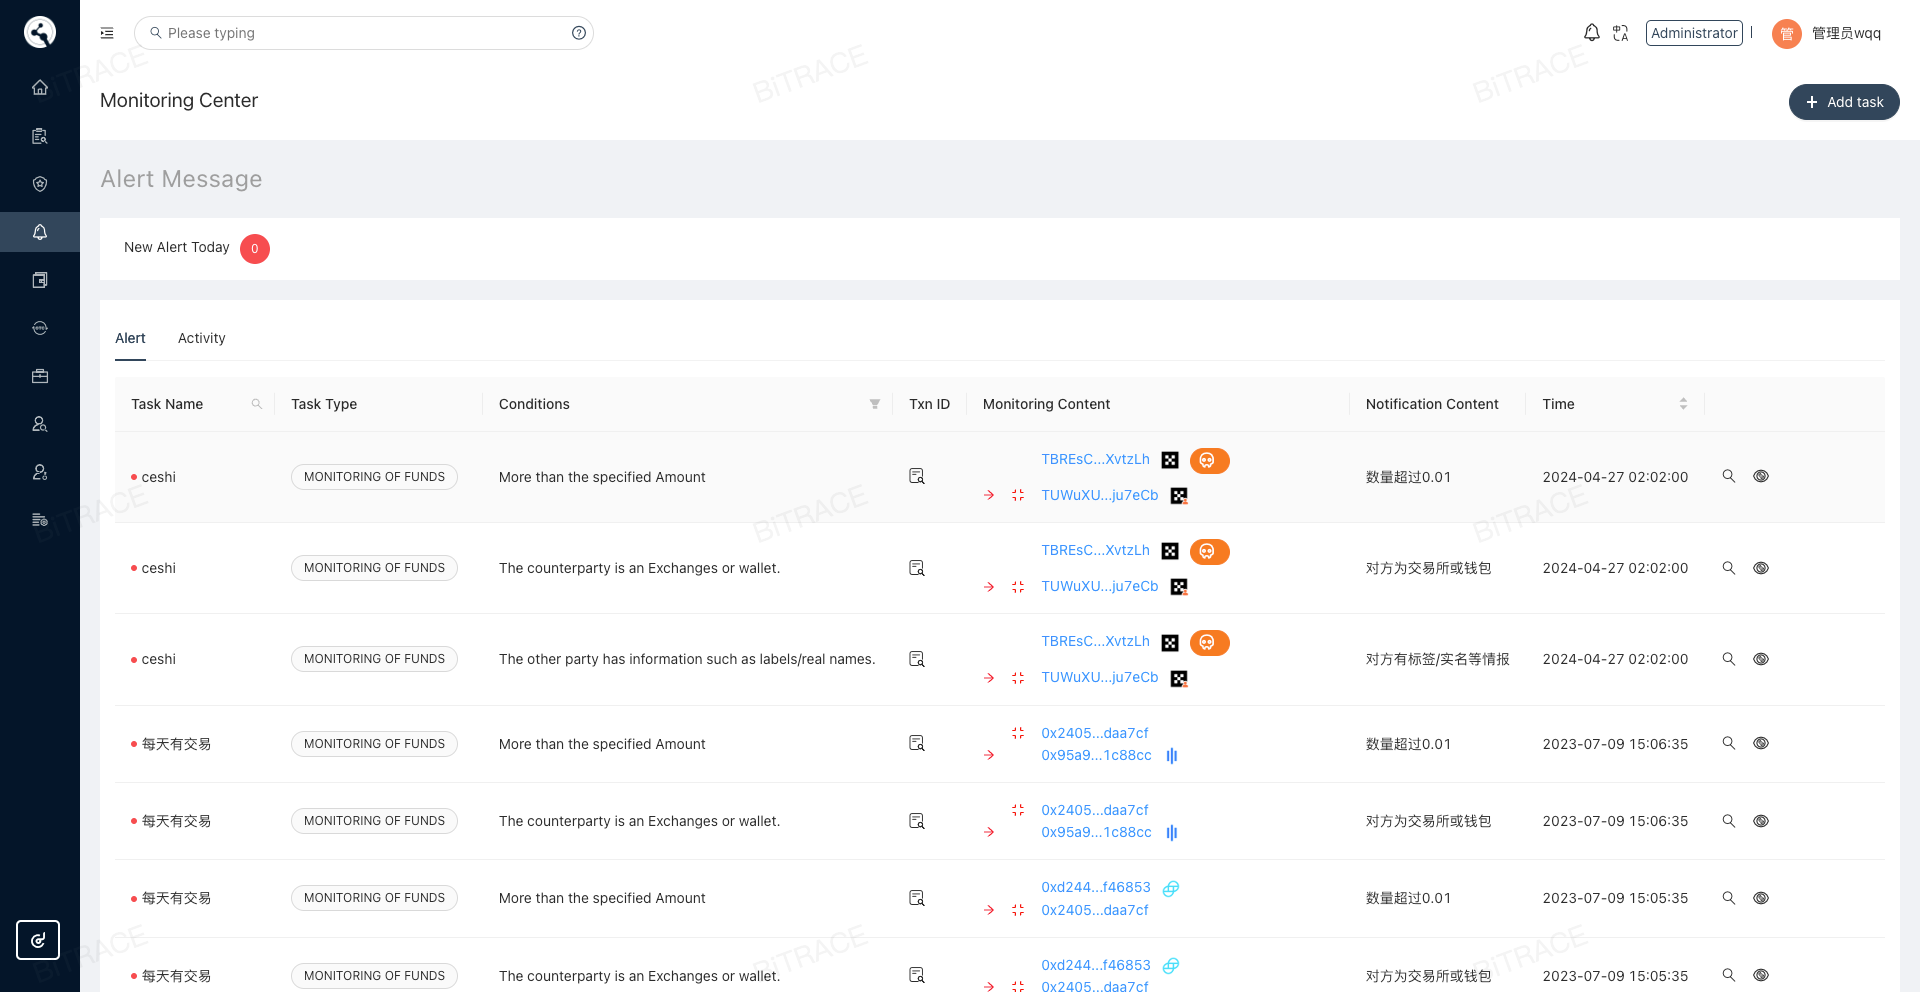Open the globe network sidebar icon

tap(40, 328)
